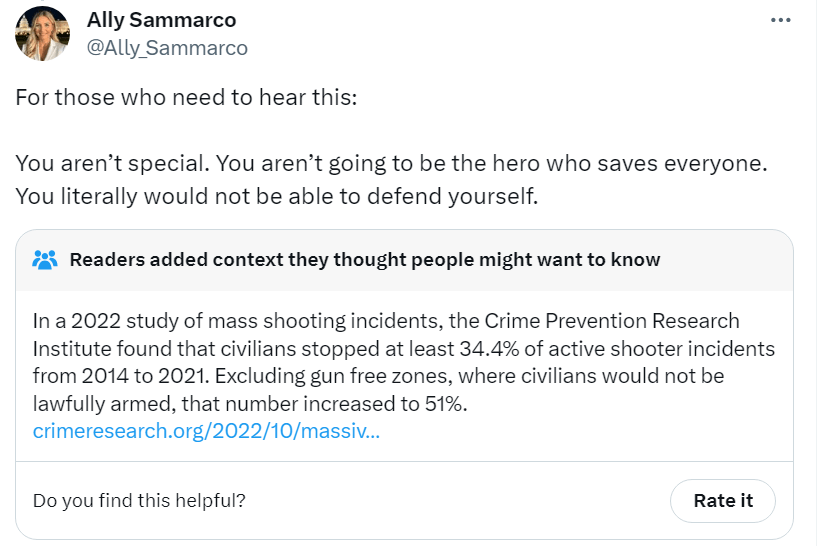Click the "Readers added context" note header
This screenshot has width=827, height=546.
click(365, 260)
